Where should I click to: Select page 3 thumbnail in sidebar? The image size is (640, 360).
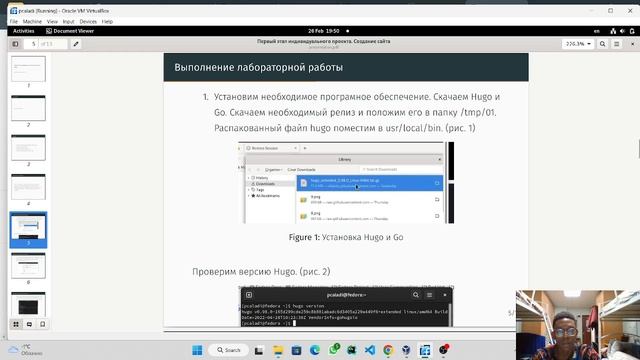point(29,147)
